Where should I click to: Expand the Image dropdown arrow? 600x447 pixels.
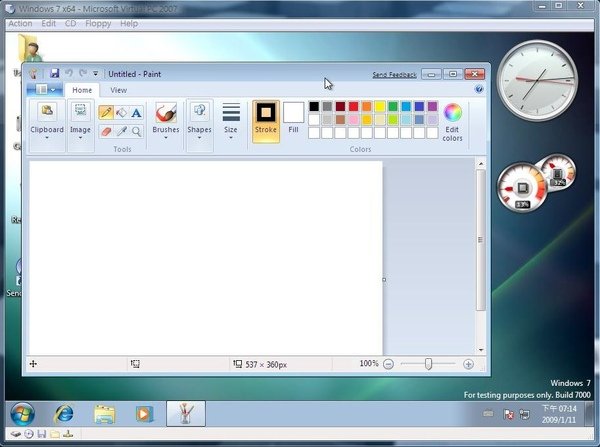click(80, 138)
